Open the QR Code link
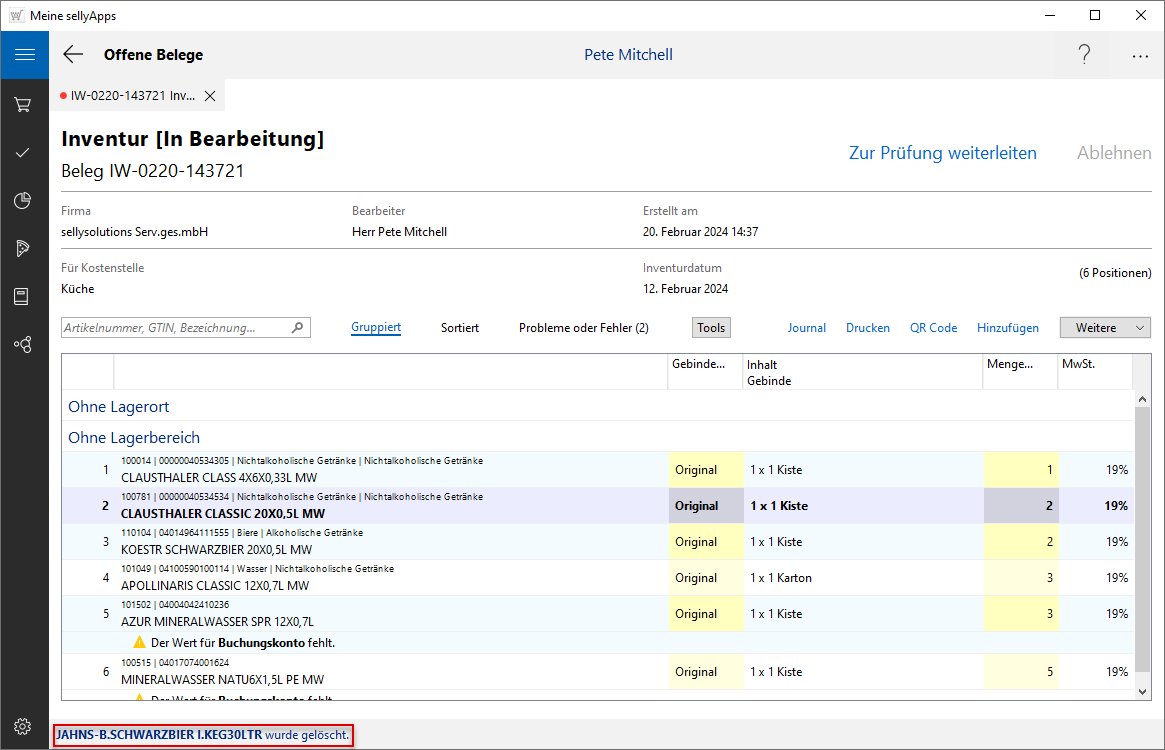The width and height of the screenshot is (1165, 750). click(933, 328)
